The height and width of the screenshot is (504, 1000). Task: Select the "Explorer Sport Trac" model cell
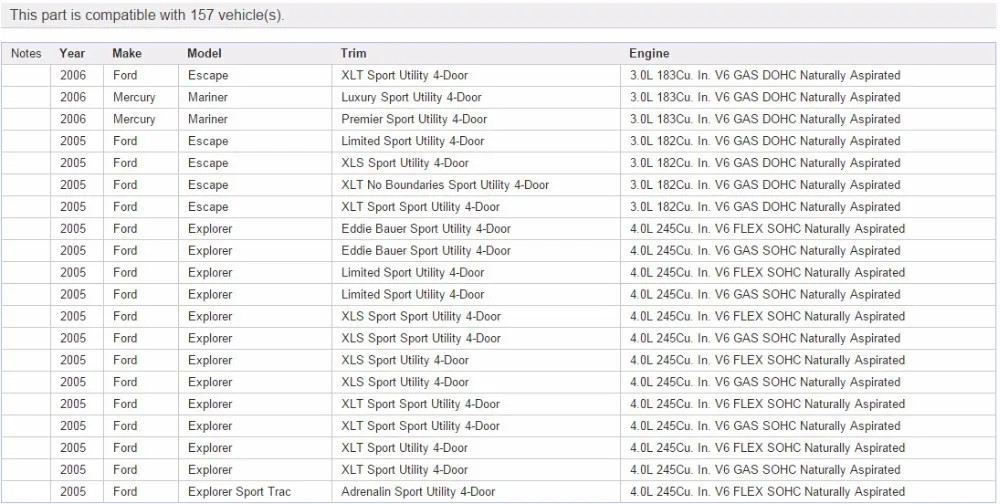239,492
